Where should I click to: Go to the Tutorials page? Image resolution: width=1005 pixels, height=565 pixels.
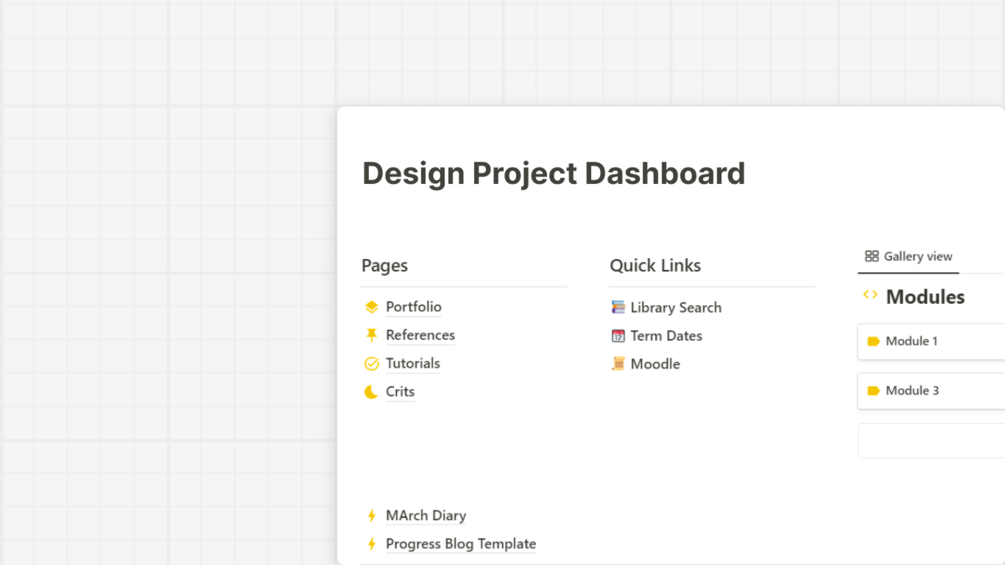coord(413,364)
